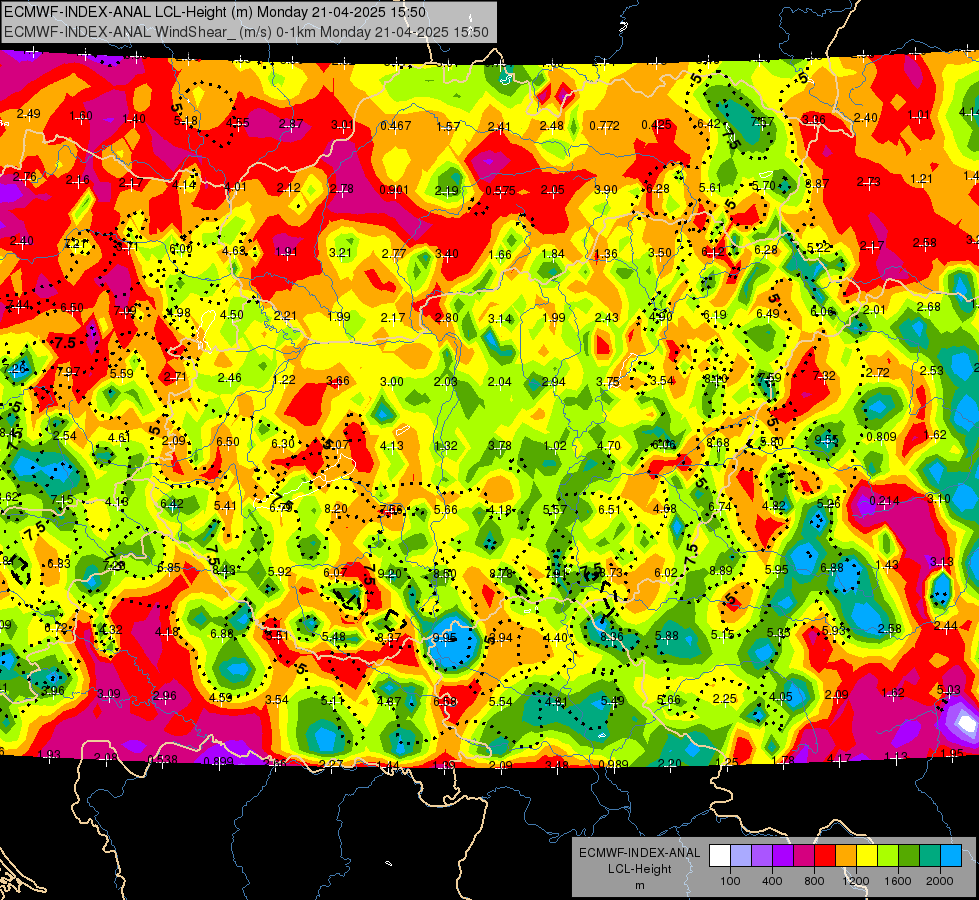Click the wind shear value 8.43
Viewport: 979px width, 900px height.
224,569
